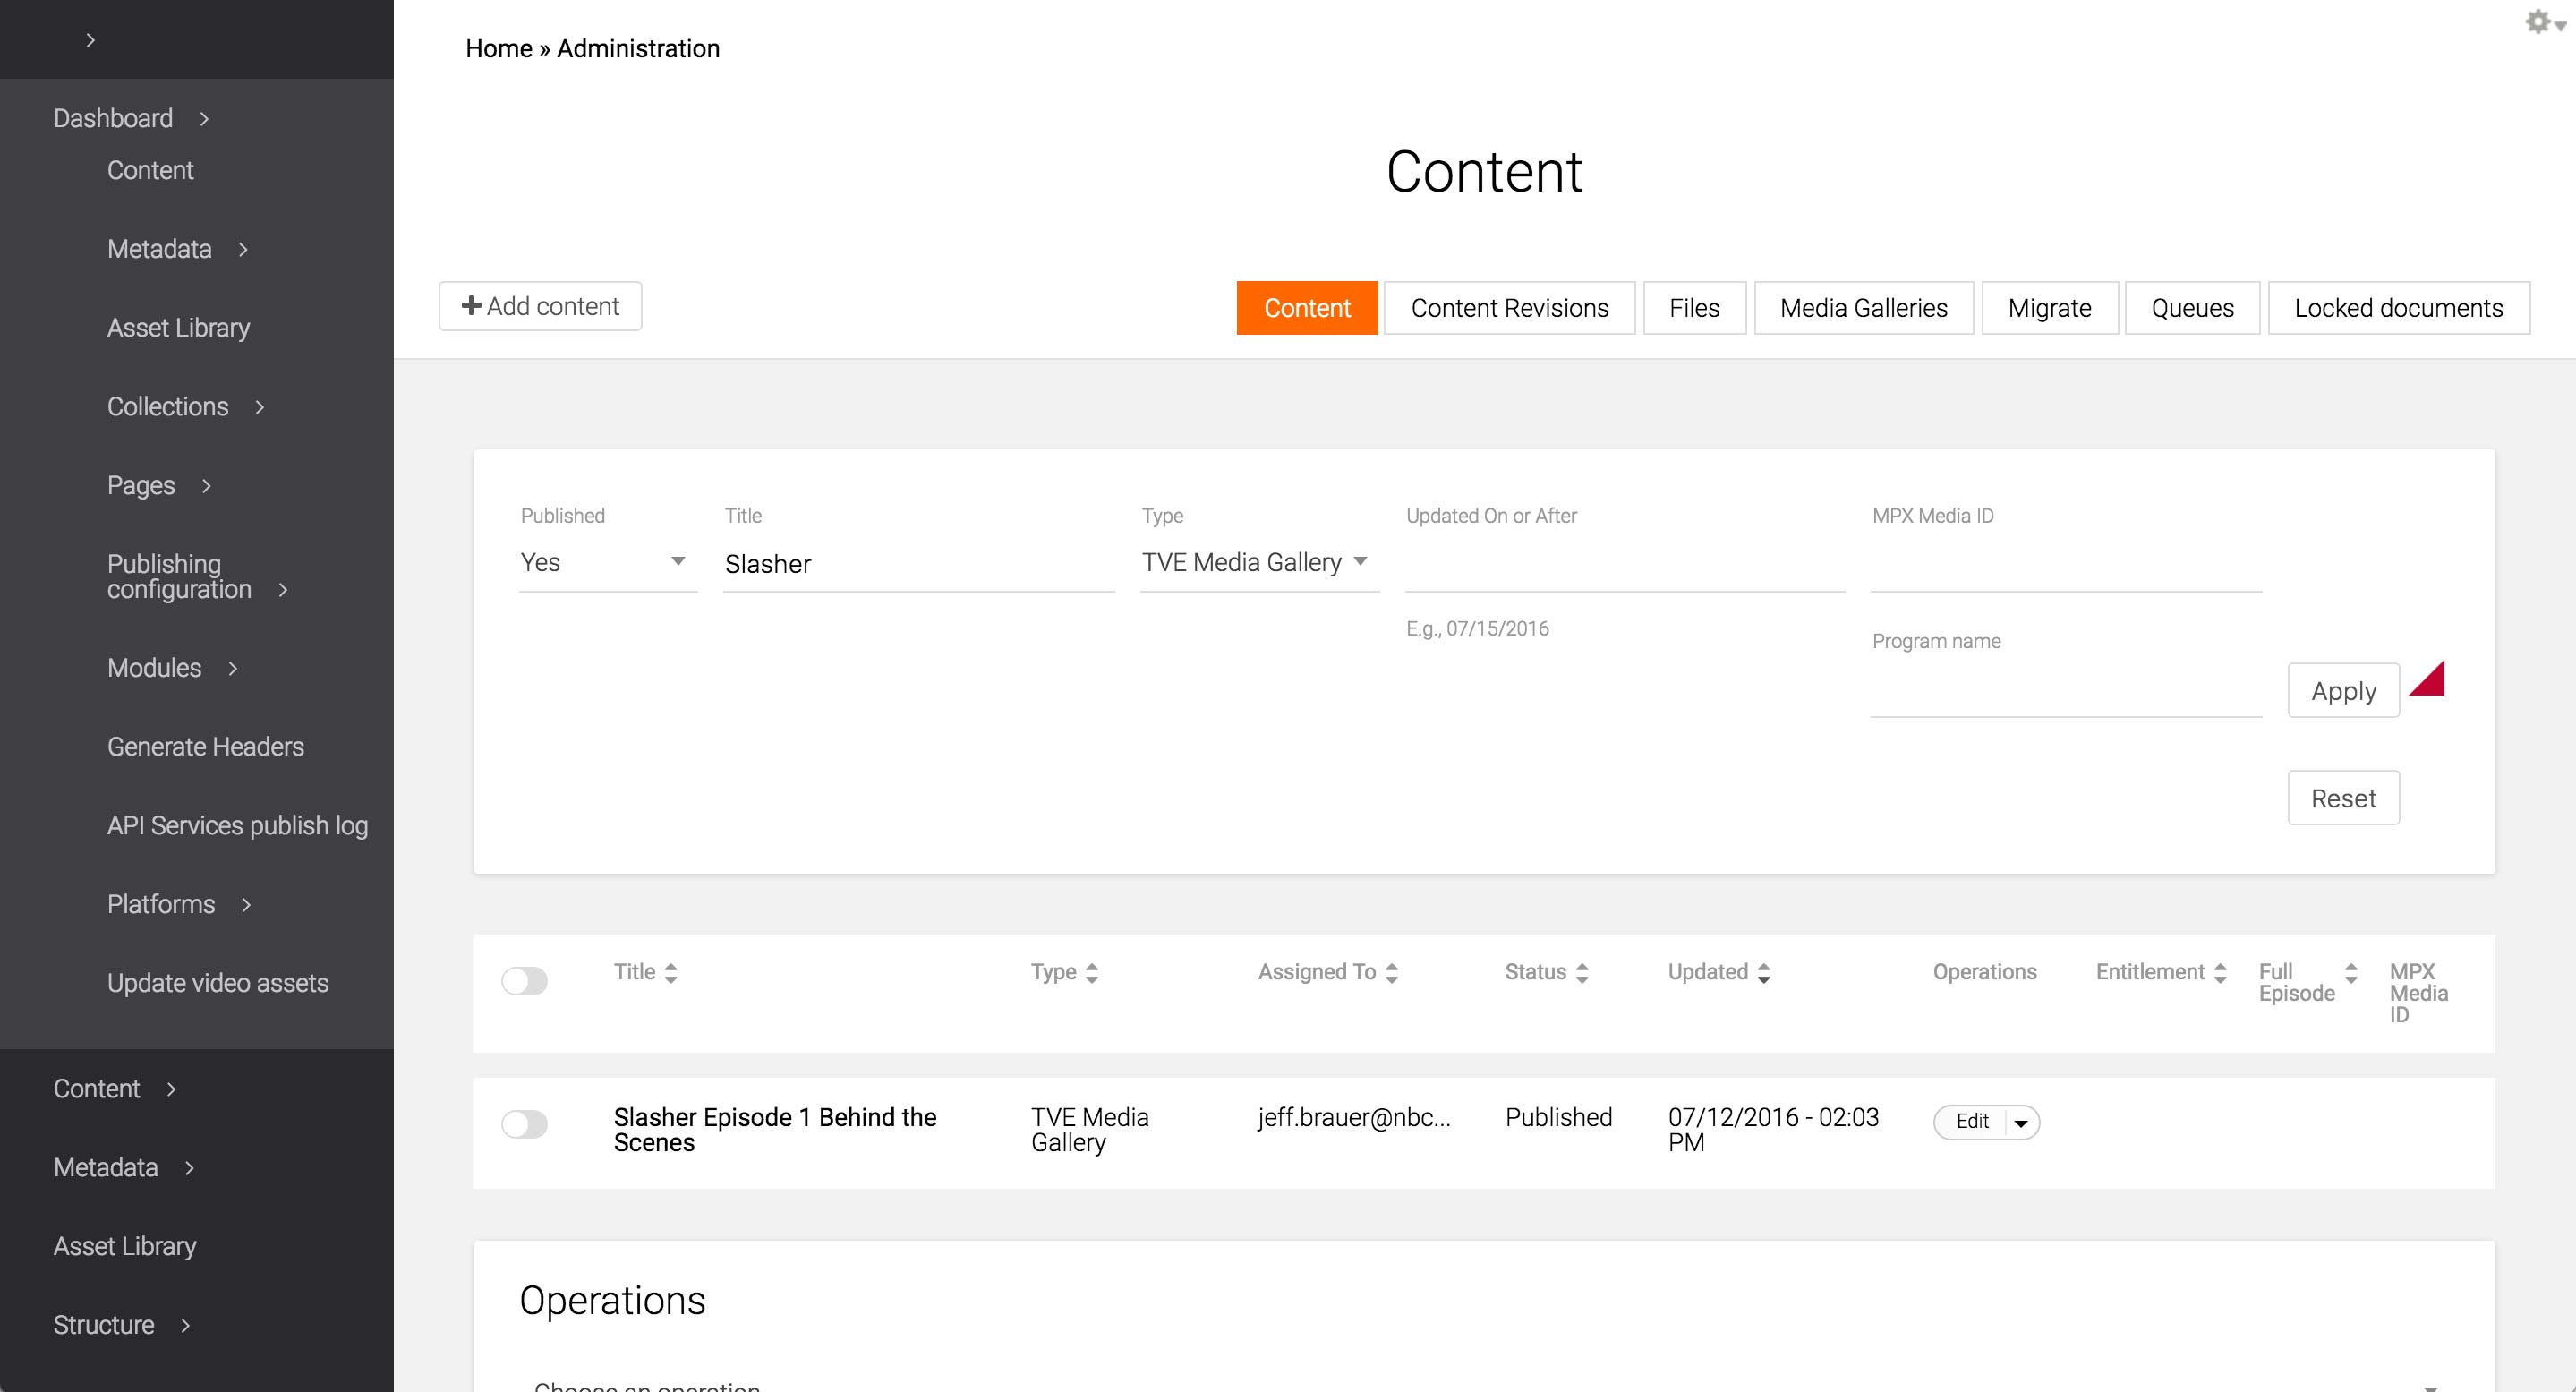
Task: Click the Status column sort icon
Action: point(1582,973)
